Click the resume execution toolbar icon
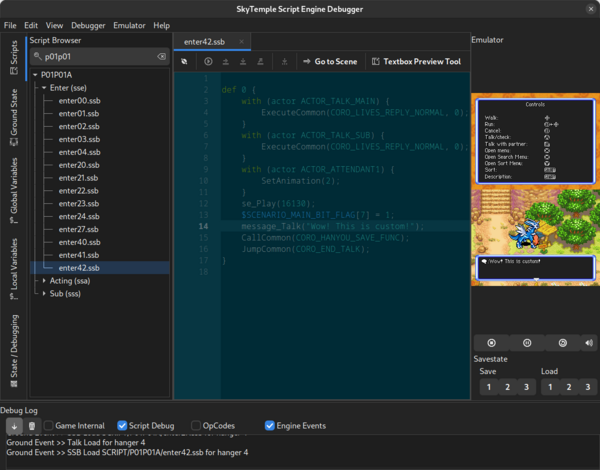The image size is (600, 470). [x=208, y=62]
